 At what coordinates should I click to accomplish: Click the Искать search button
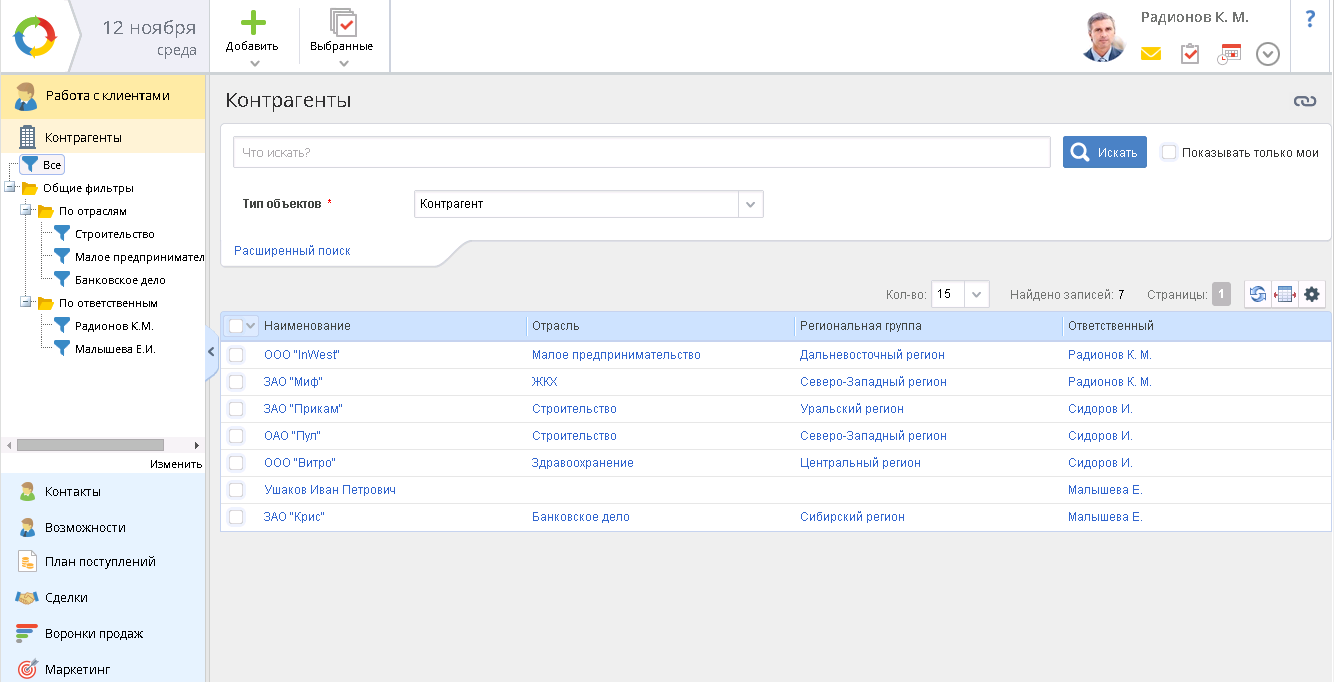1104,153
